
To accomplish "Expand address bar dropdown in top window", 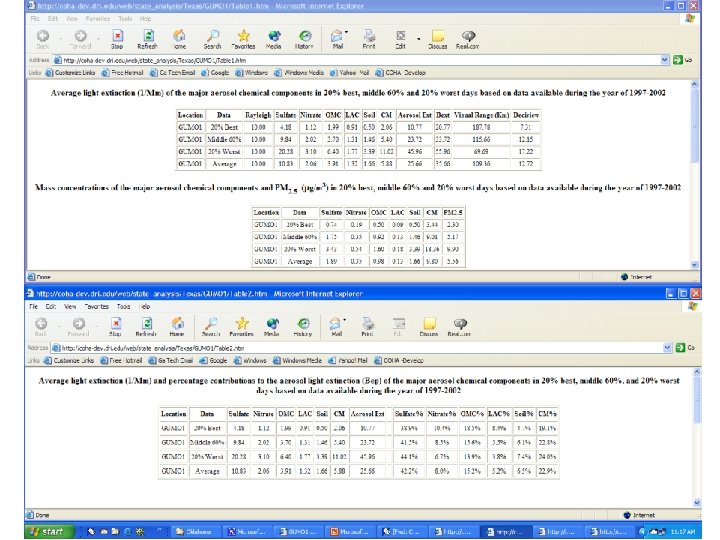I will [664, 60].
